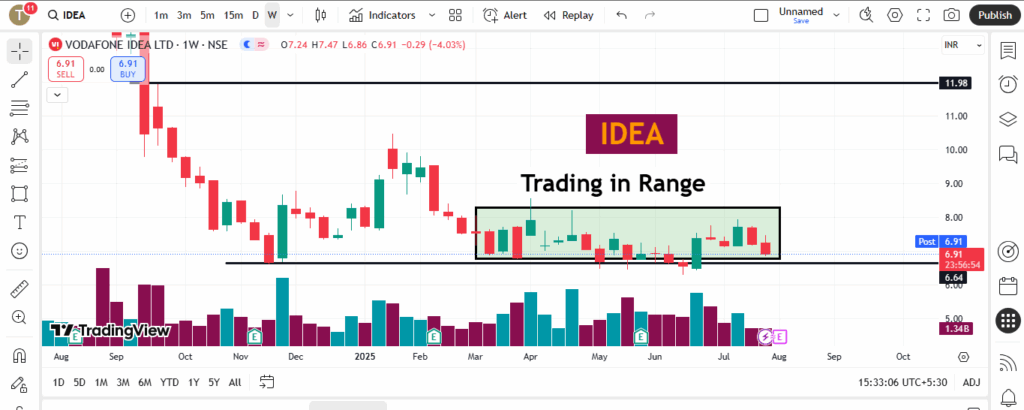Select the Text annotation tool
Screen dimensions: 1024x410
[x=20, y=222]
